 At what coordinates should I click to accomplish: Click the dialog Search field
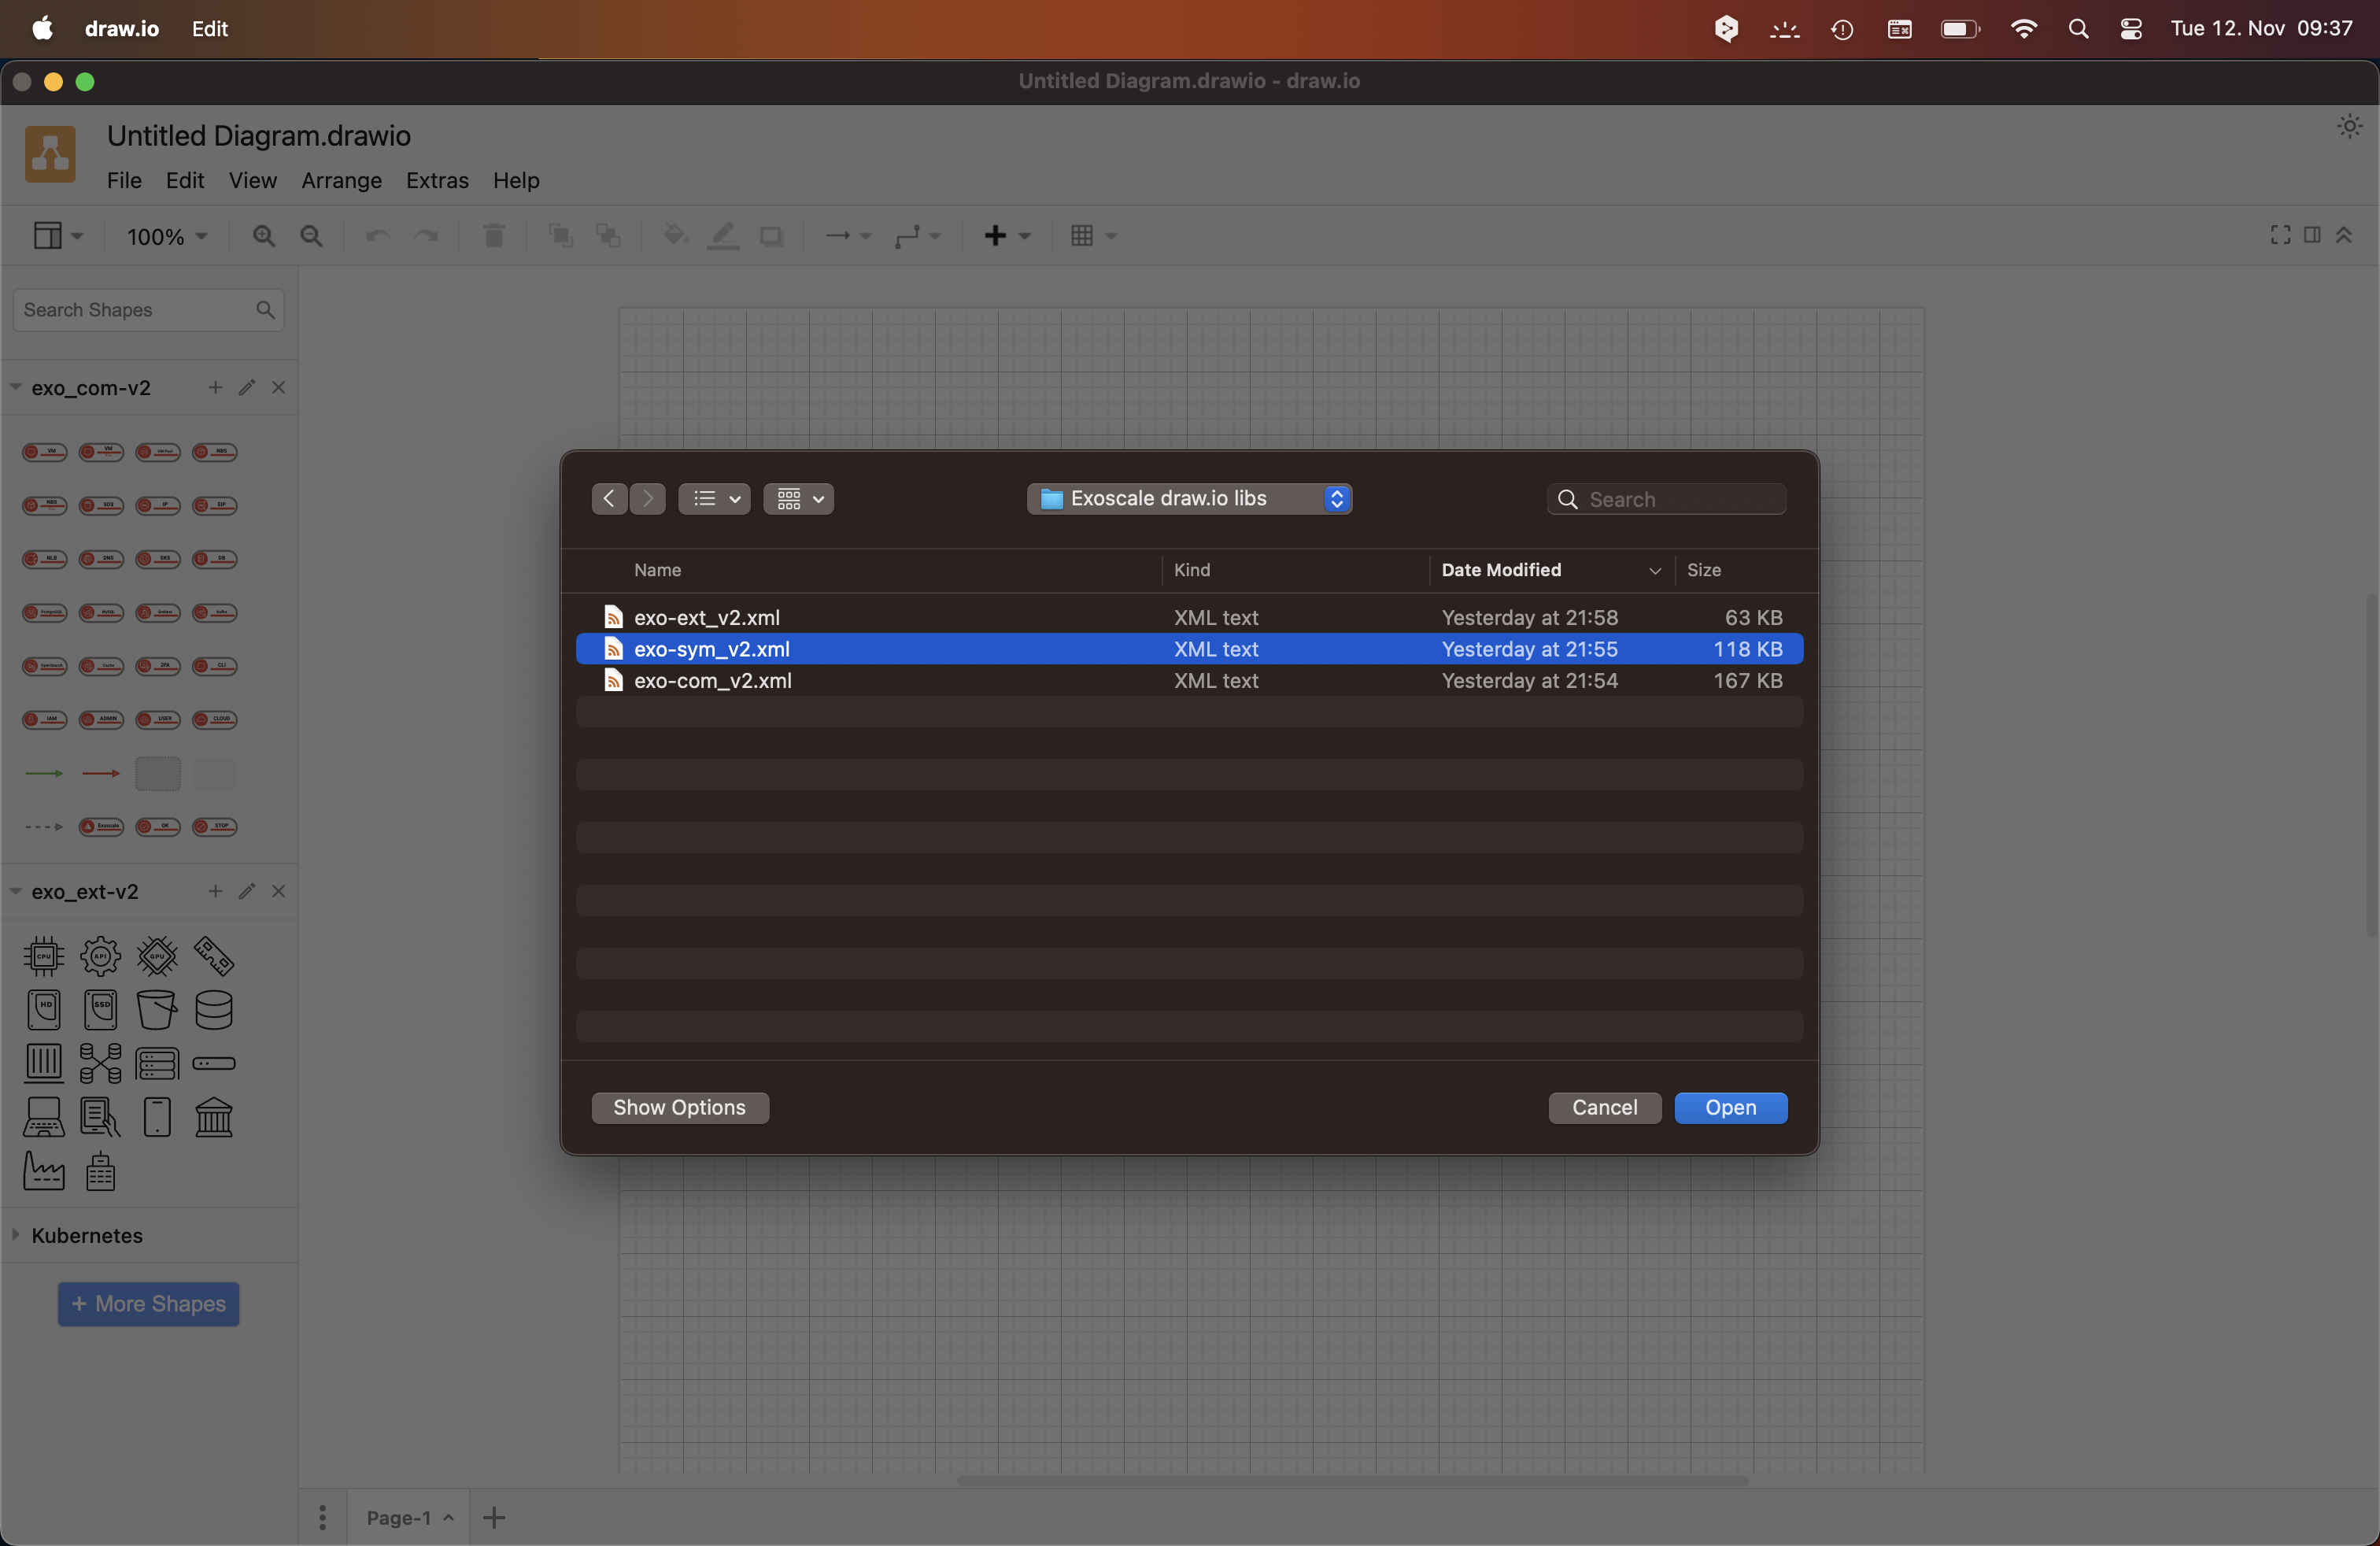coord(1667,499)
